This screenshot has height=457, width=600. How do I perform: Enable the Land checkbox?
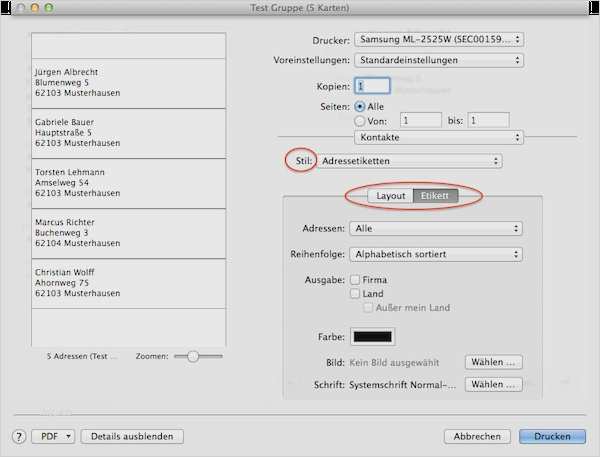(x=355, y=294)
